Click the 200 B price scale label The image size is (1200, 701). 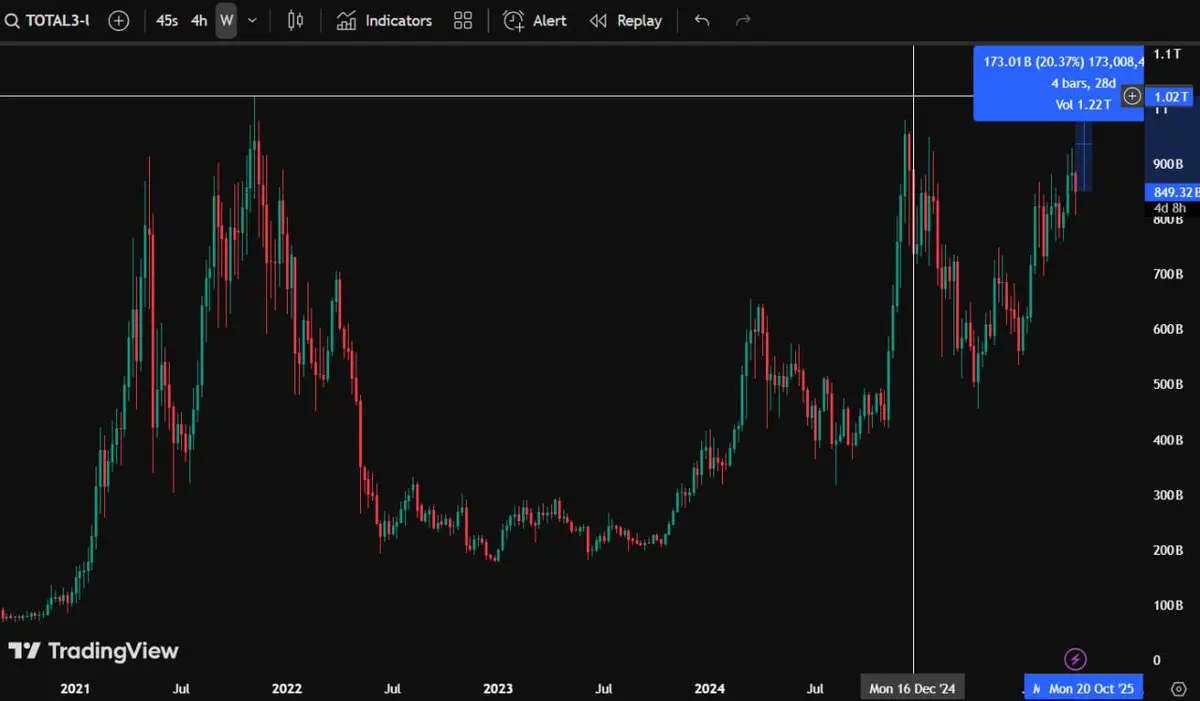coord(1169,550)
